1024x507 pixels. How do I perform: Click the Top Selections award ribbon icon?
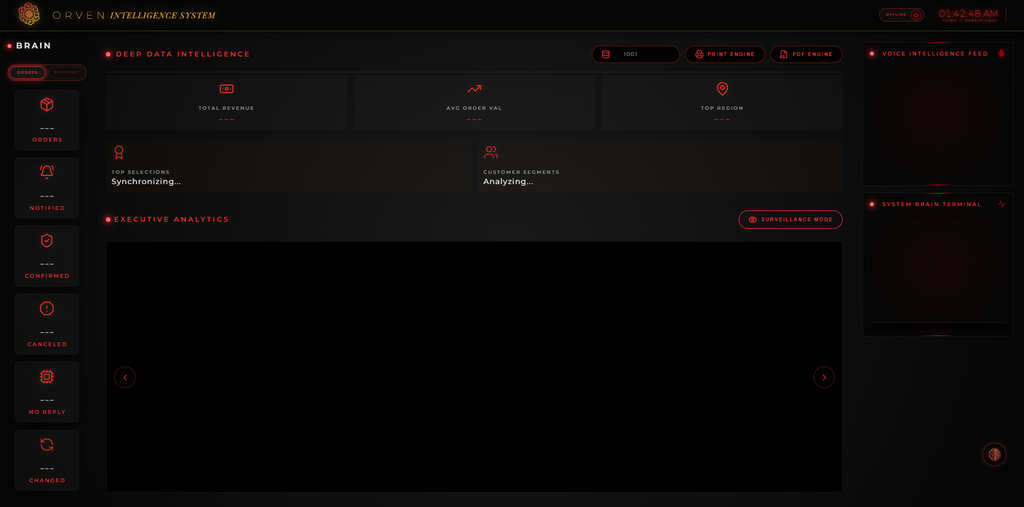coord(119,152)
